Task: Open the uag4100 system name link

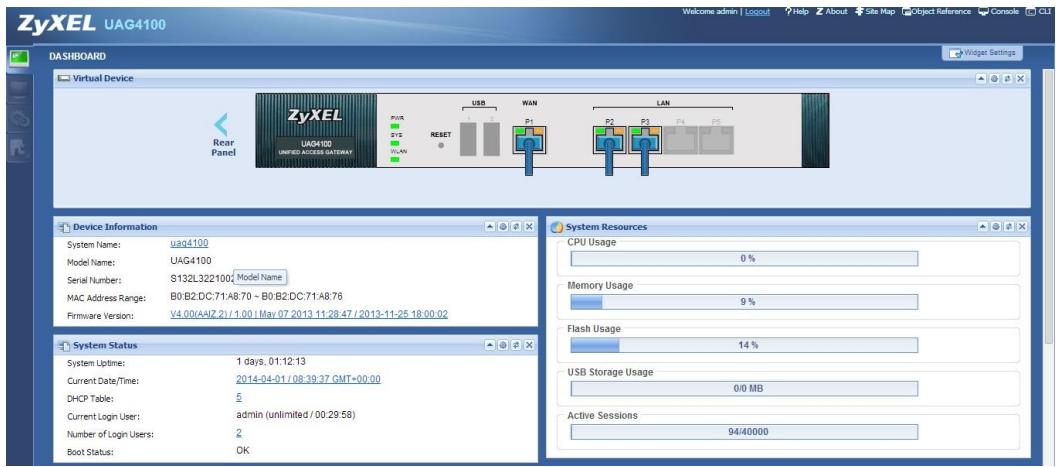Action: point(189,243)
